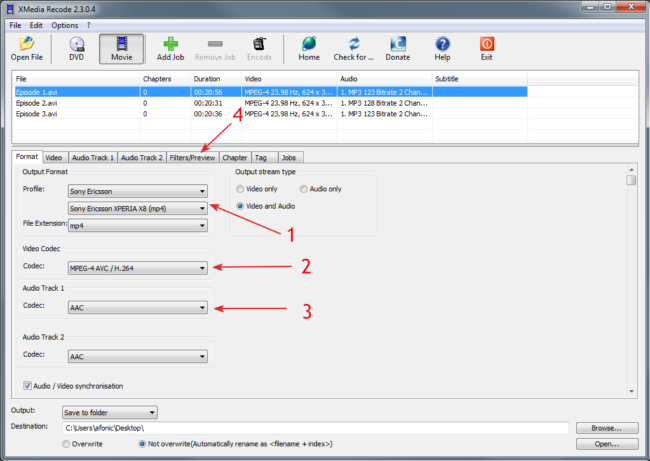
Task: Switch to the Chapter tab
Action: tap(235, 158)
